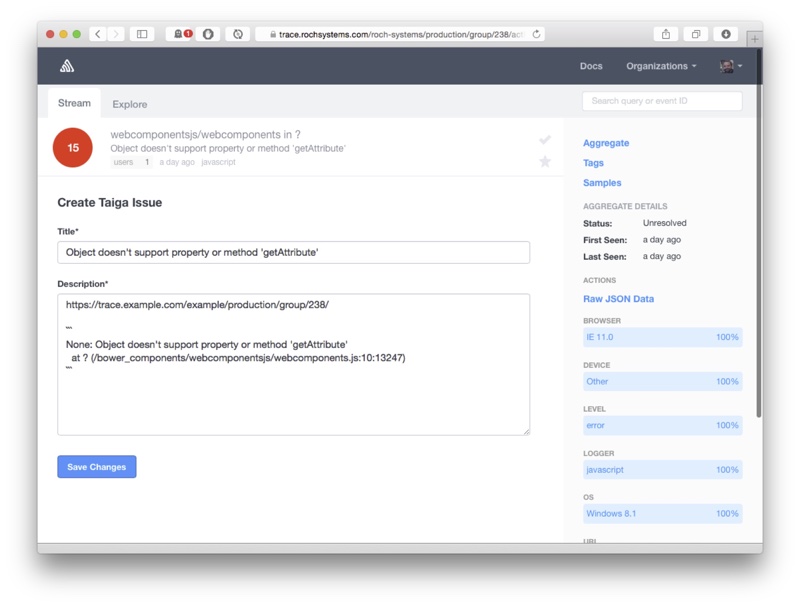Open the Ghostery extension with badge
800x607 pixels.
(179, 34)
